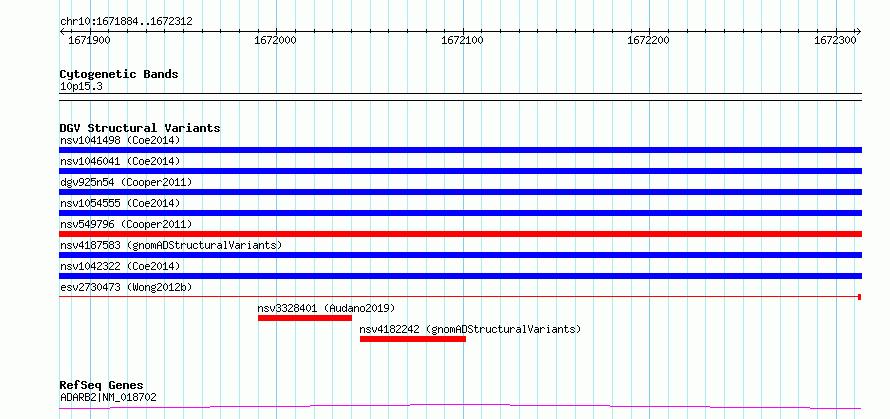The height and width of the screenshot is (419, 890).
Task: Open variant label nsv3328401 (Audano2019)
Action: [326, 308]
